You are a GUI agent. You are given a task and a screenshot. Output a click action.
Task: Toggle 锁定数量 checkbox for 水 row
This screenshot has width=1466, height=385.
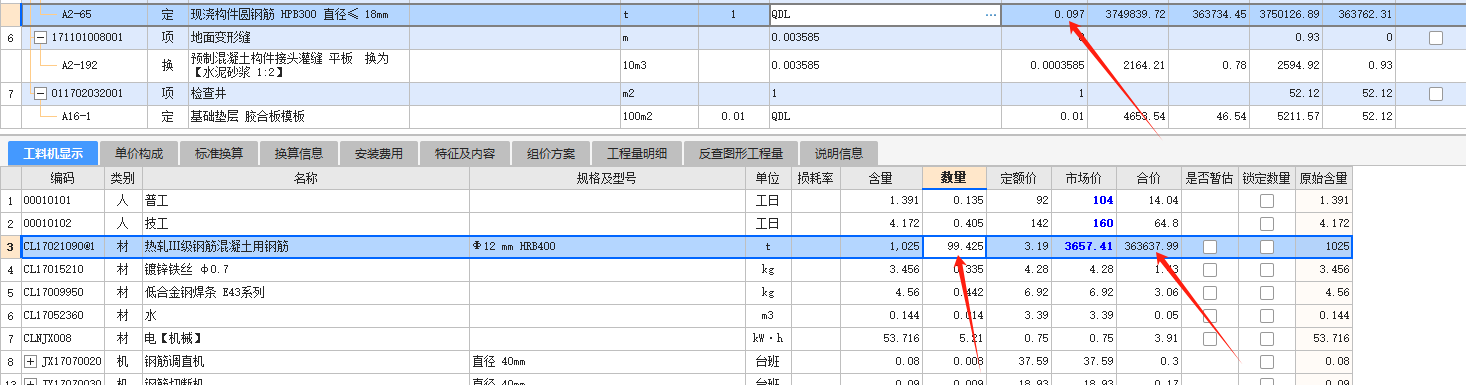click(x=1267, y=315)
